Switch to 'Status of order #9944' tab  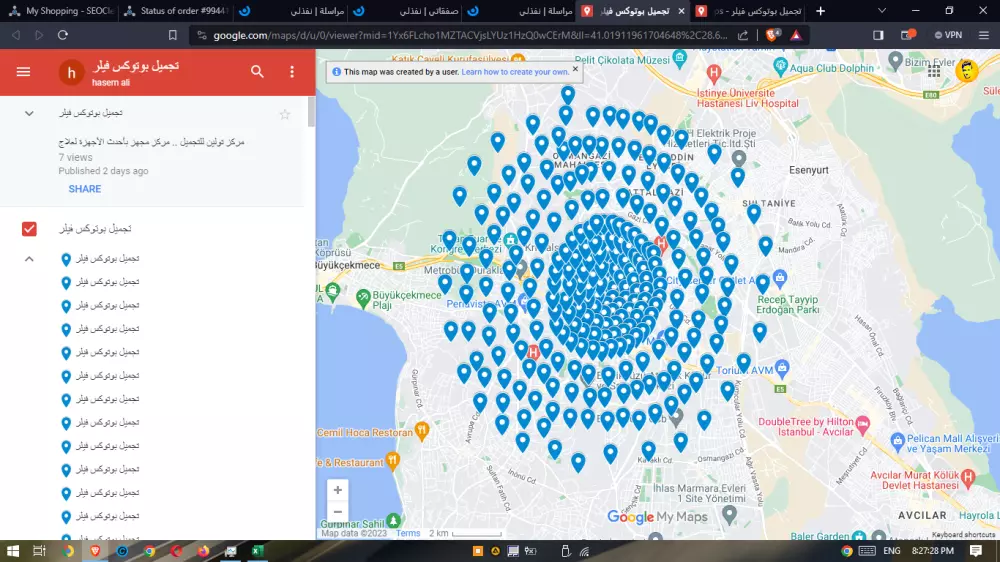coord(175,11)
